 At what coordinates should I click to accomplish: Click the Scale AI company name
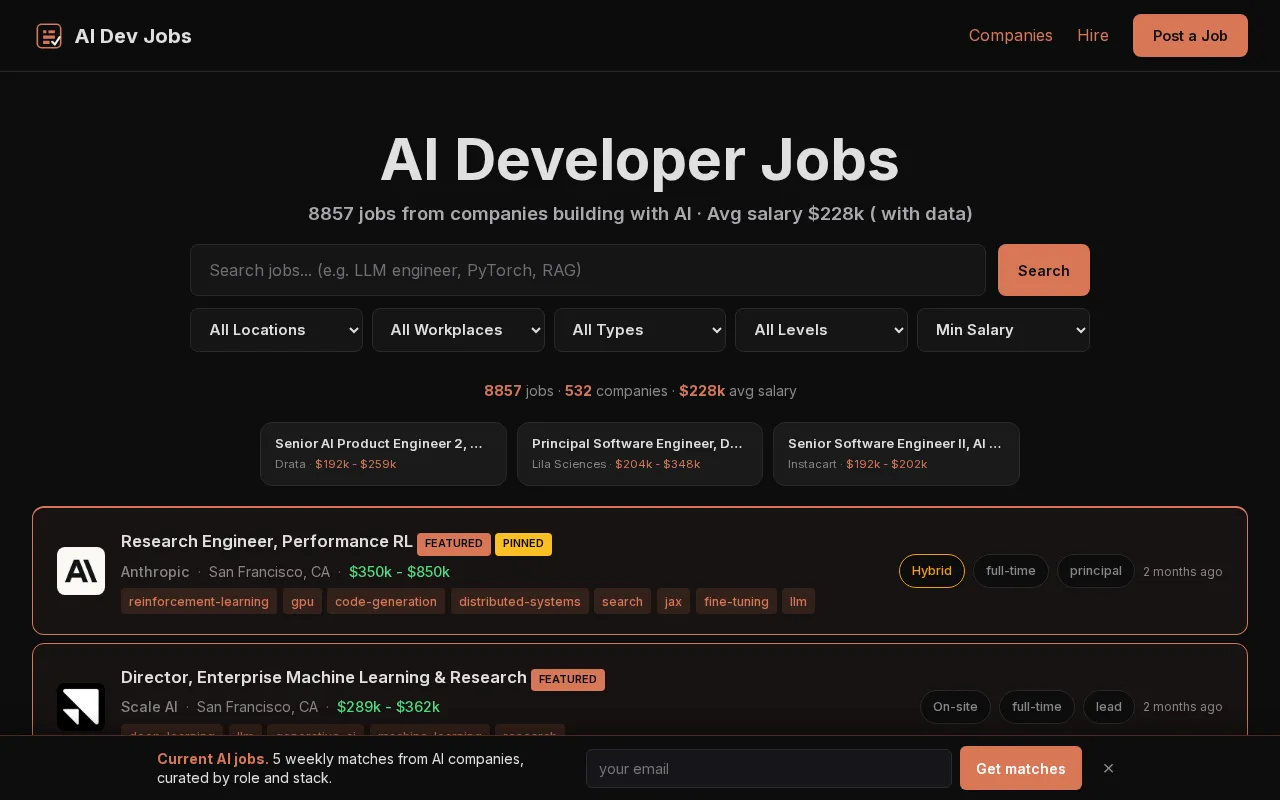click(149, 707)
